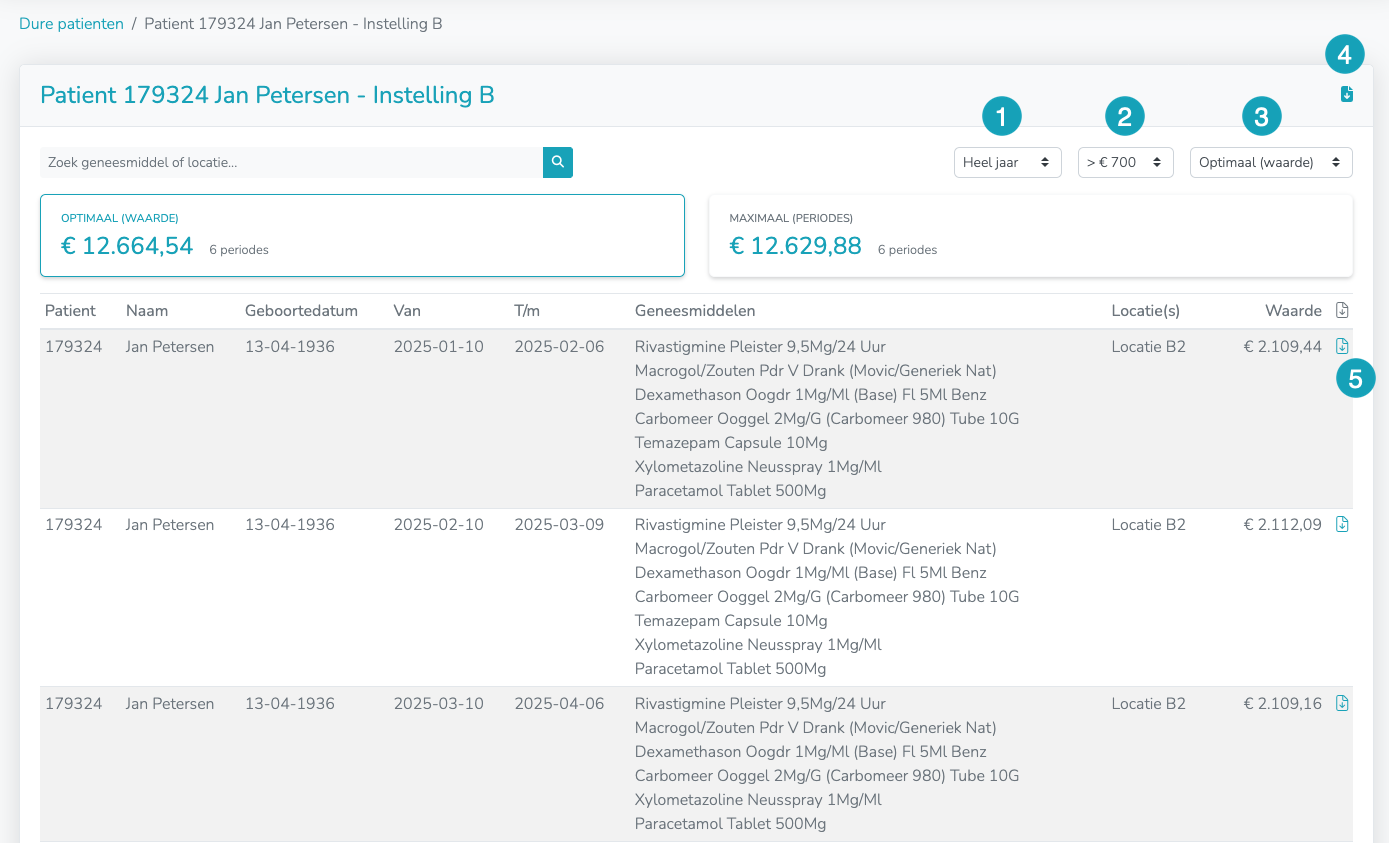This screenshot has width=1389, height=843.
Task: Open the > € 700 threshold dropdown
Action: [x=1126, y=162]
